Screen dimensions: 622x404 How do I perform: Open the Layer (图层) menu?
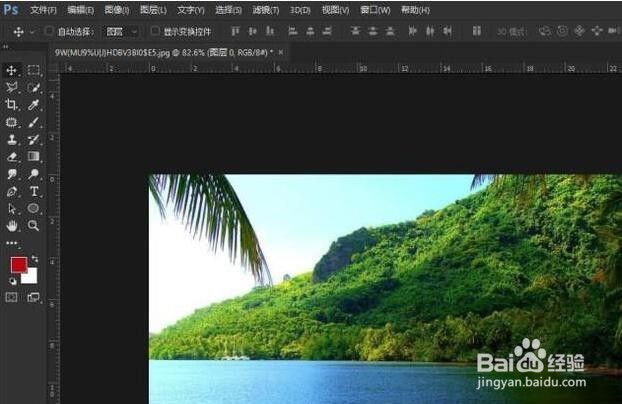153,10
